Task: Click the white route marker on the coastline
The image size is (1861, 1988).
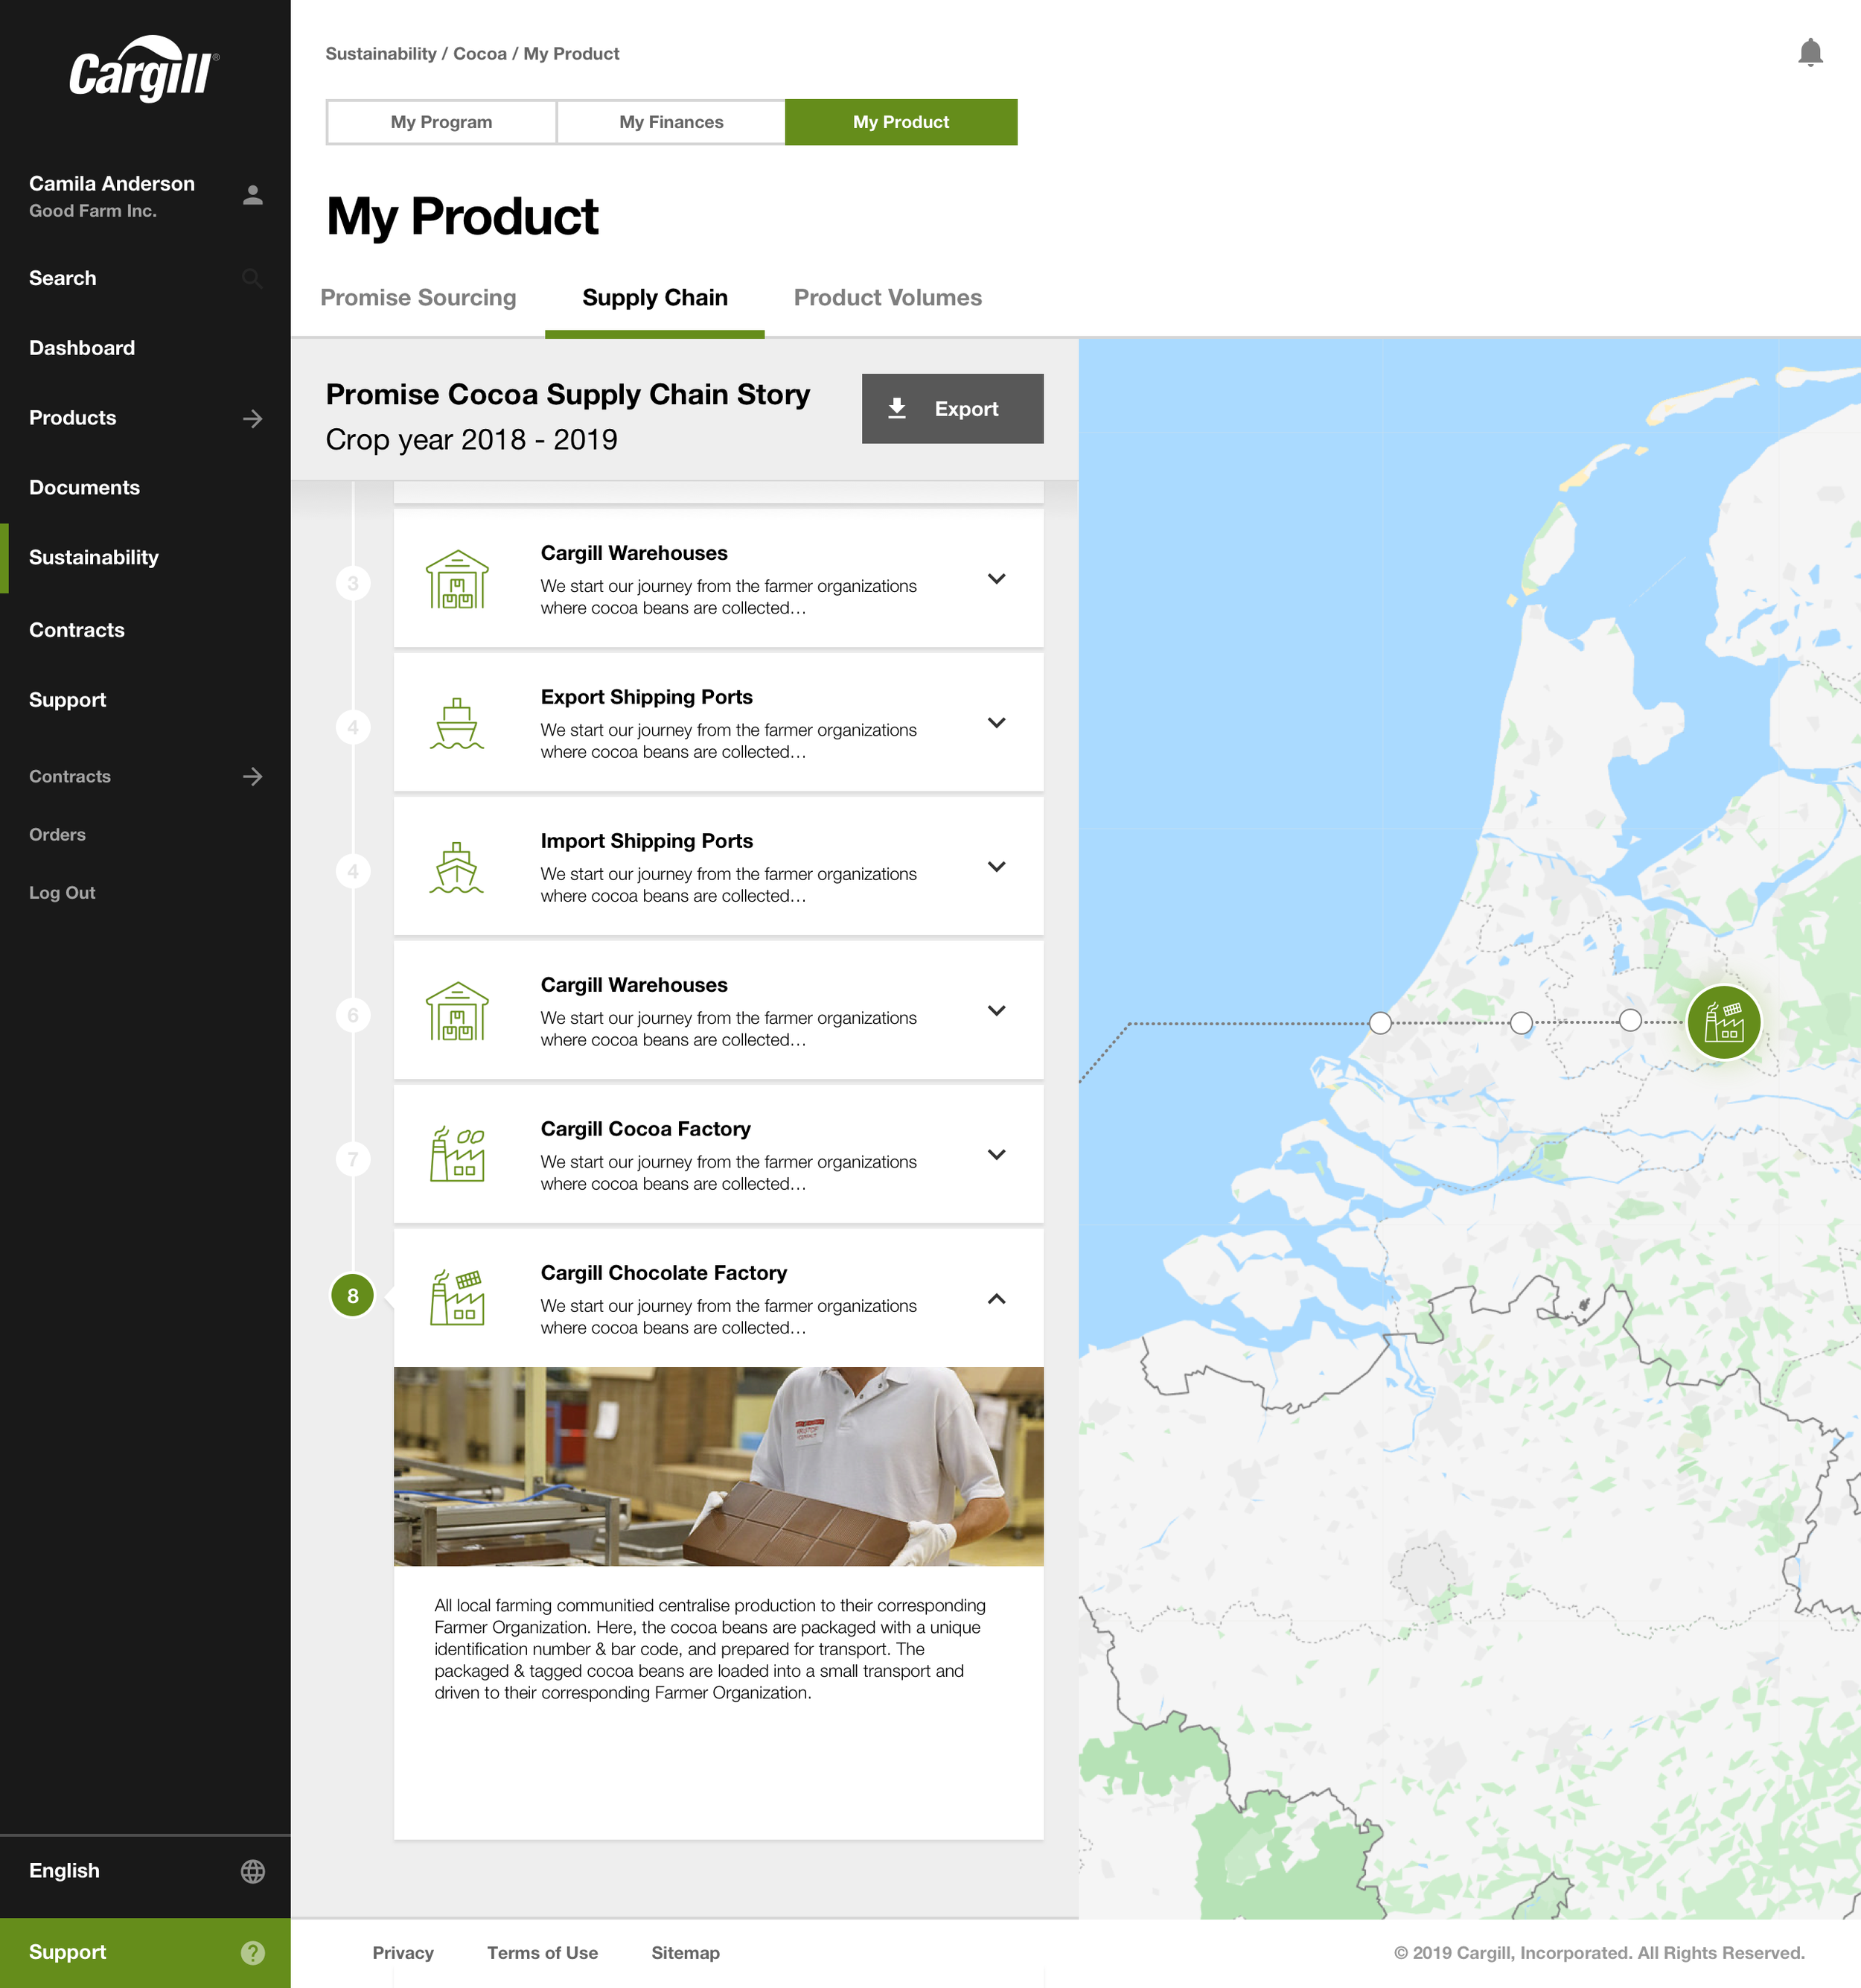Action: tap(1380, 1022)
